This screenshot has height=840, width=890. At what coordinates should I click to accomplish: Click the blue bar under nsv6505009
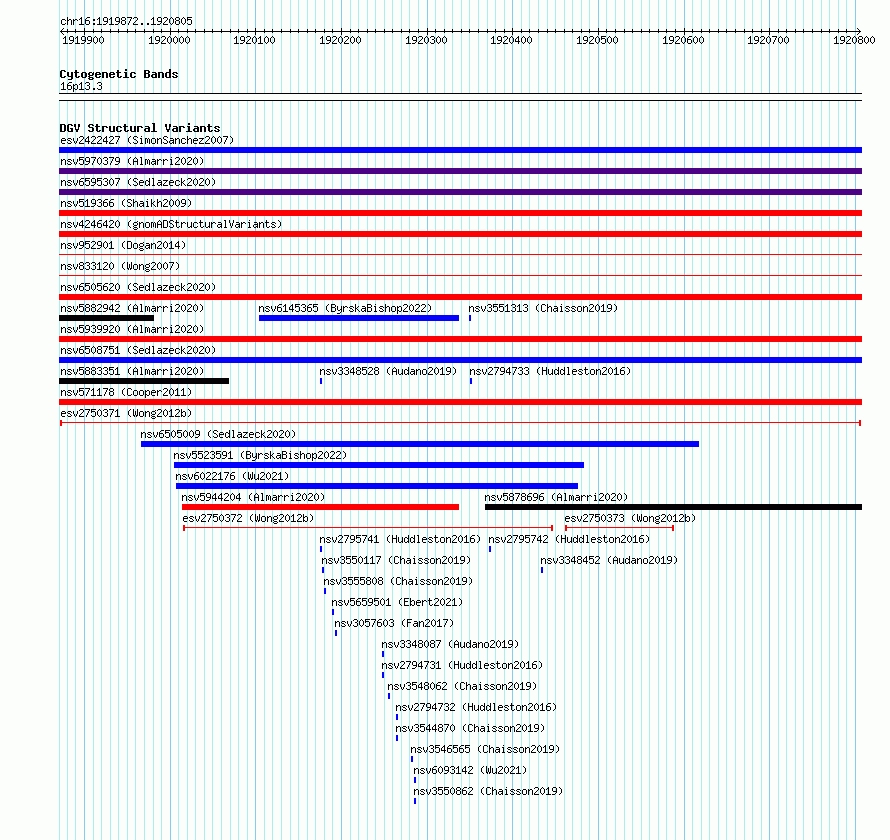[x=420, y=444]
